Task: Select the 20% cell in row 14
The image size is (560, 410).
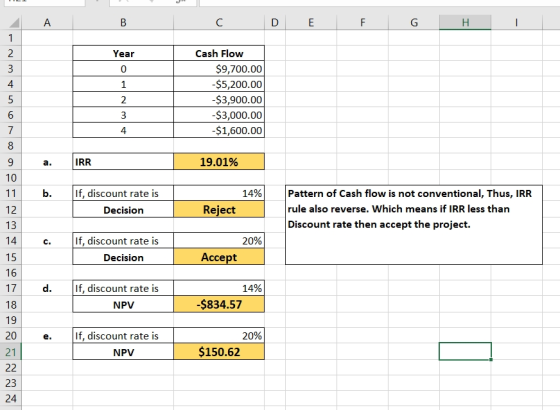Action: (x=219, y=241)
